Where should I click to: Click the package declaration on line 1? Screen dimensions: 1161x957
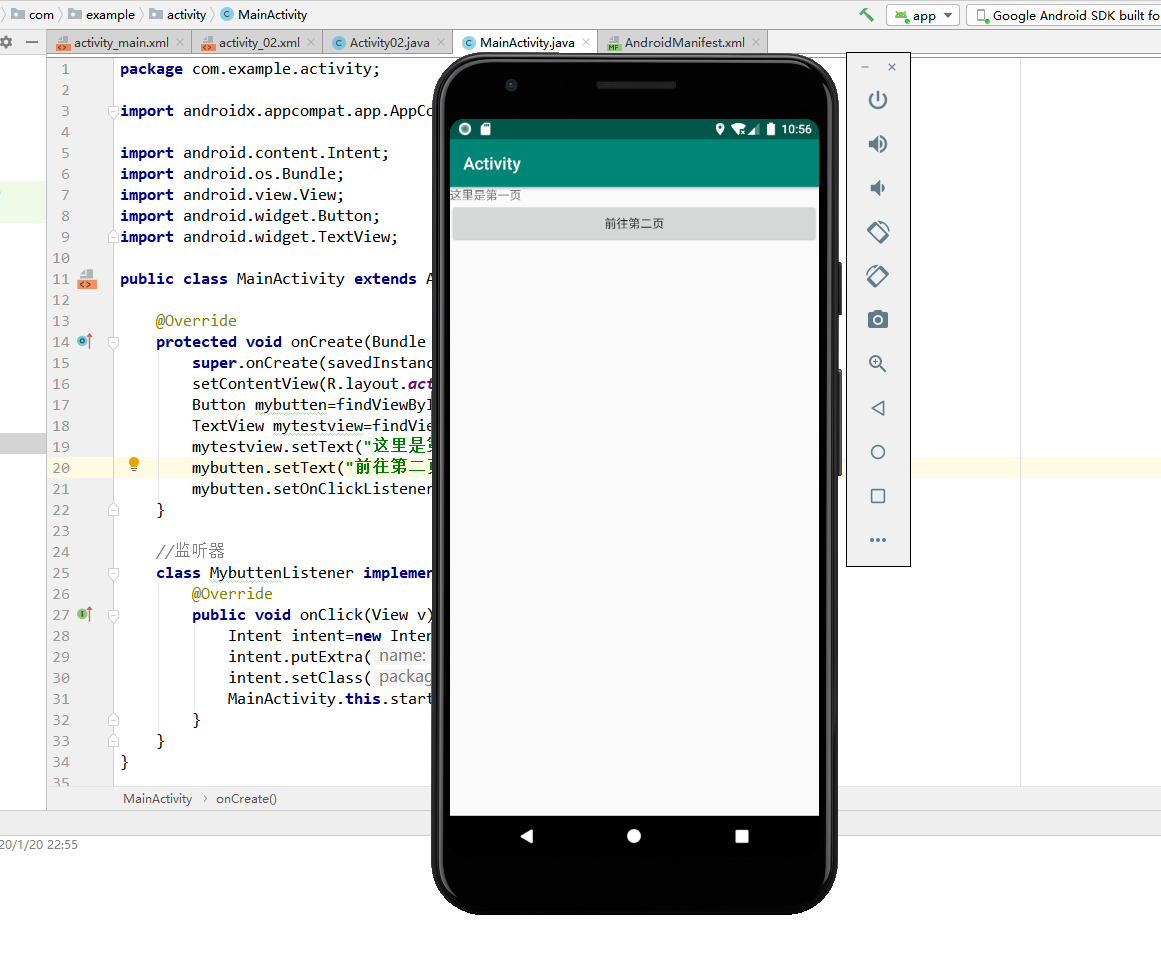pyautogui.click(x=250, y=69)
